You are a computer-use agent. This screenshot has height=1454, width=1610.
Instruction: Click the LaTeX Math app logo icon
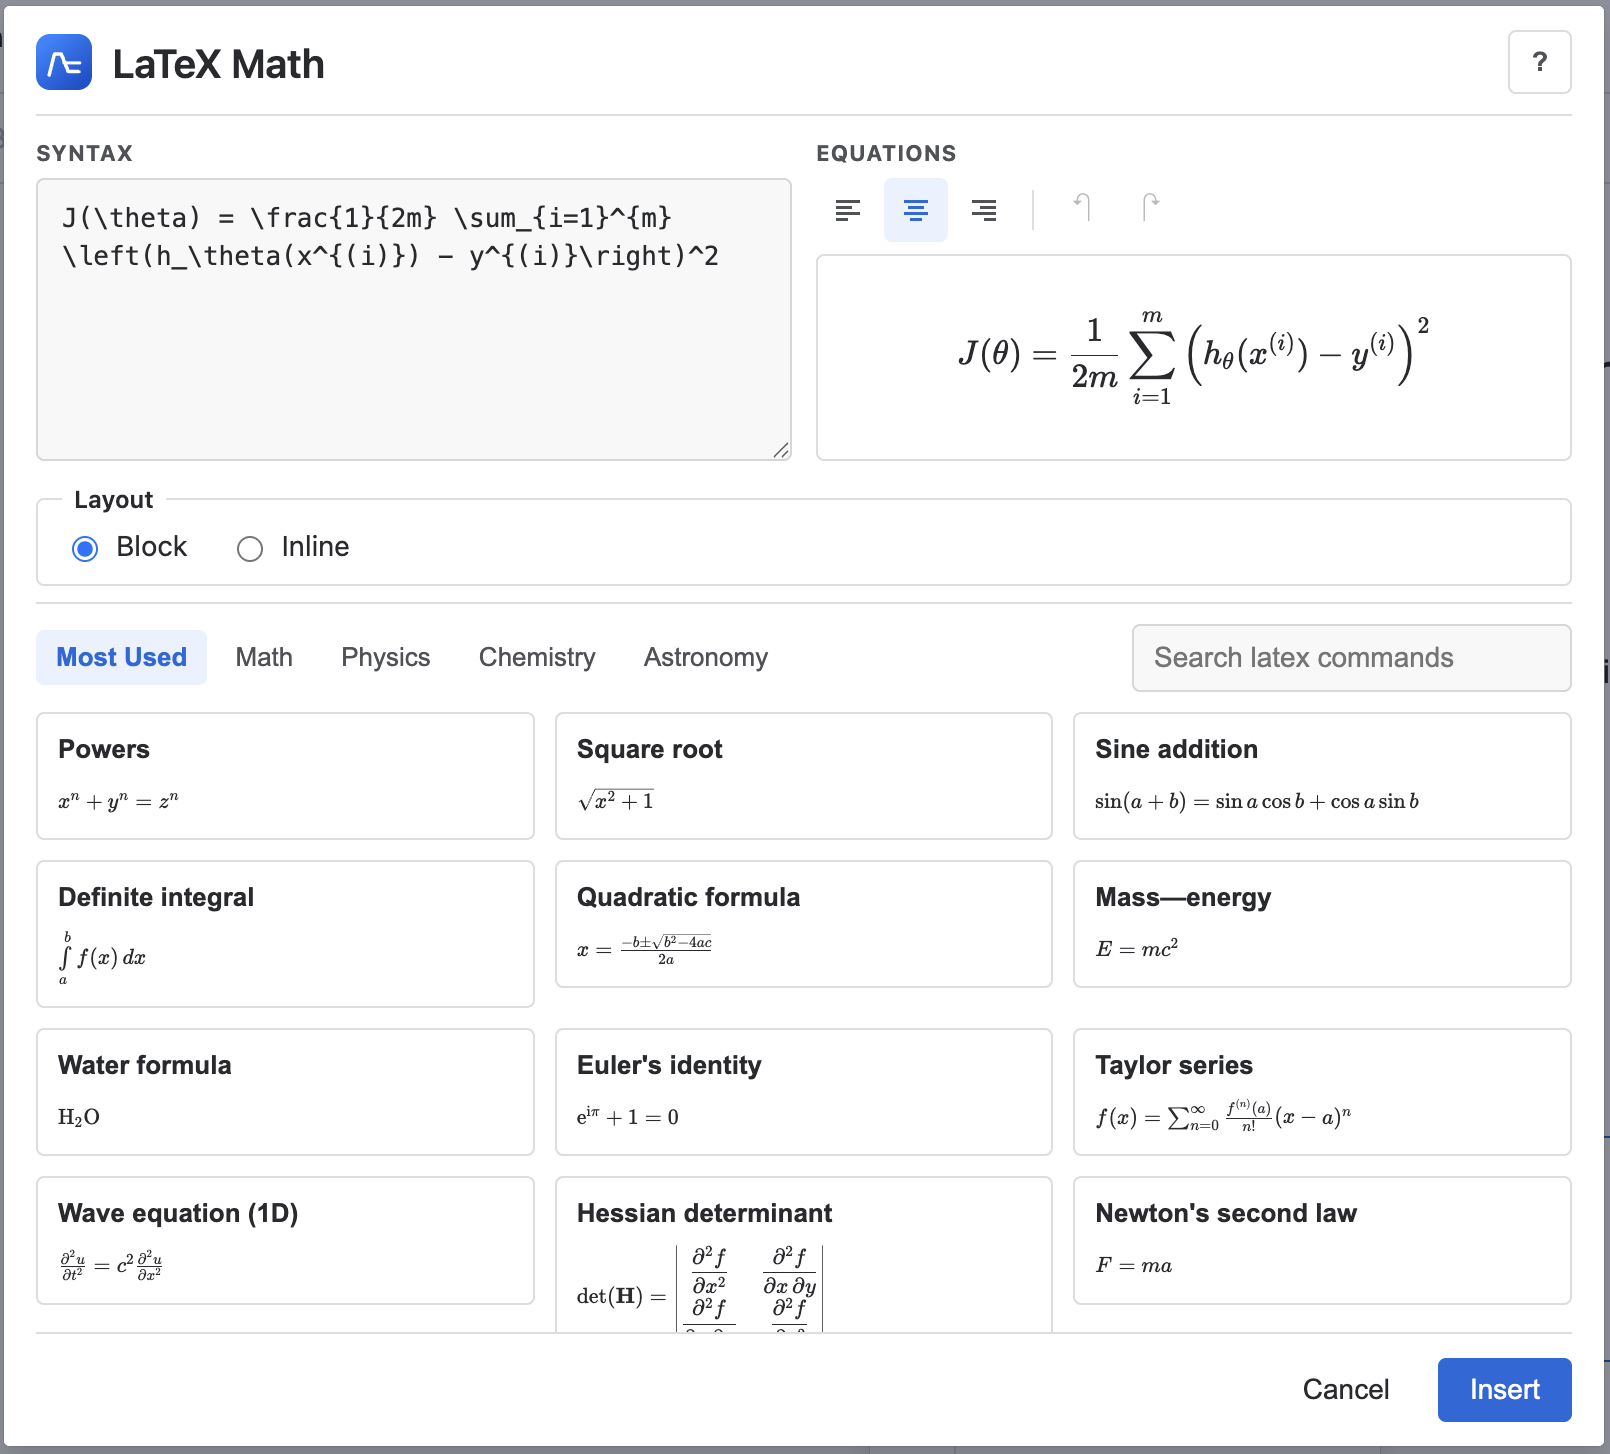[64, 63]
